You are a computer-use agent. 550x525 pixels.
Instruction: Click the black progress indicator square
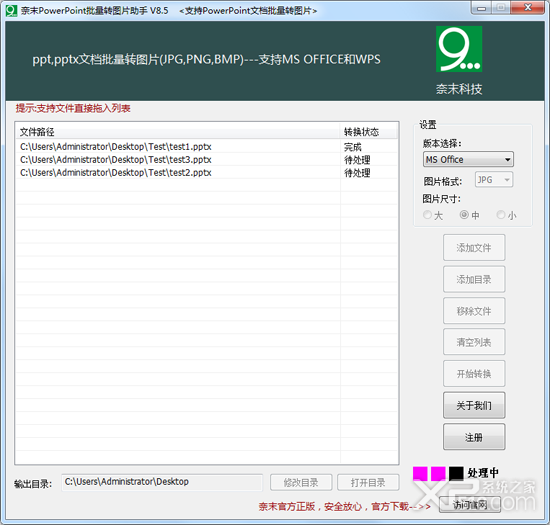coord(456,473)
